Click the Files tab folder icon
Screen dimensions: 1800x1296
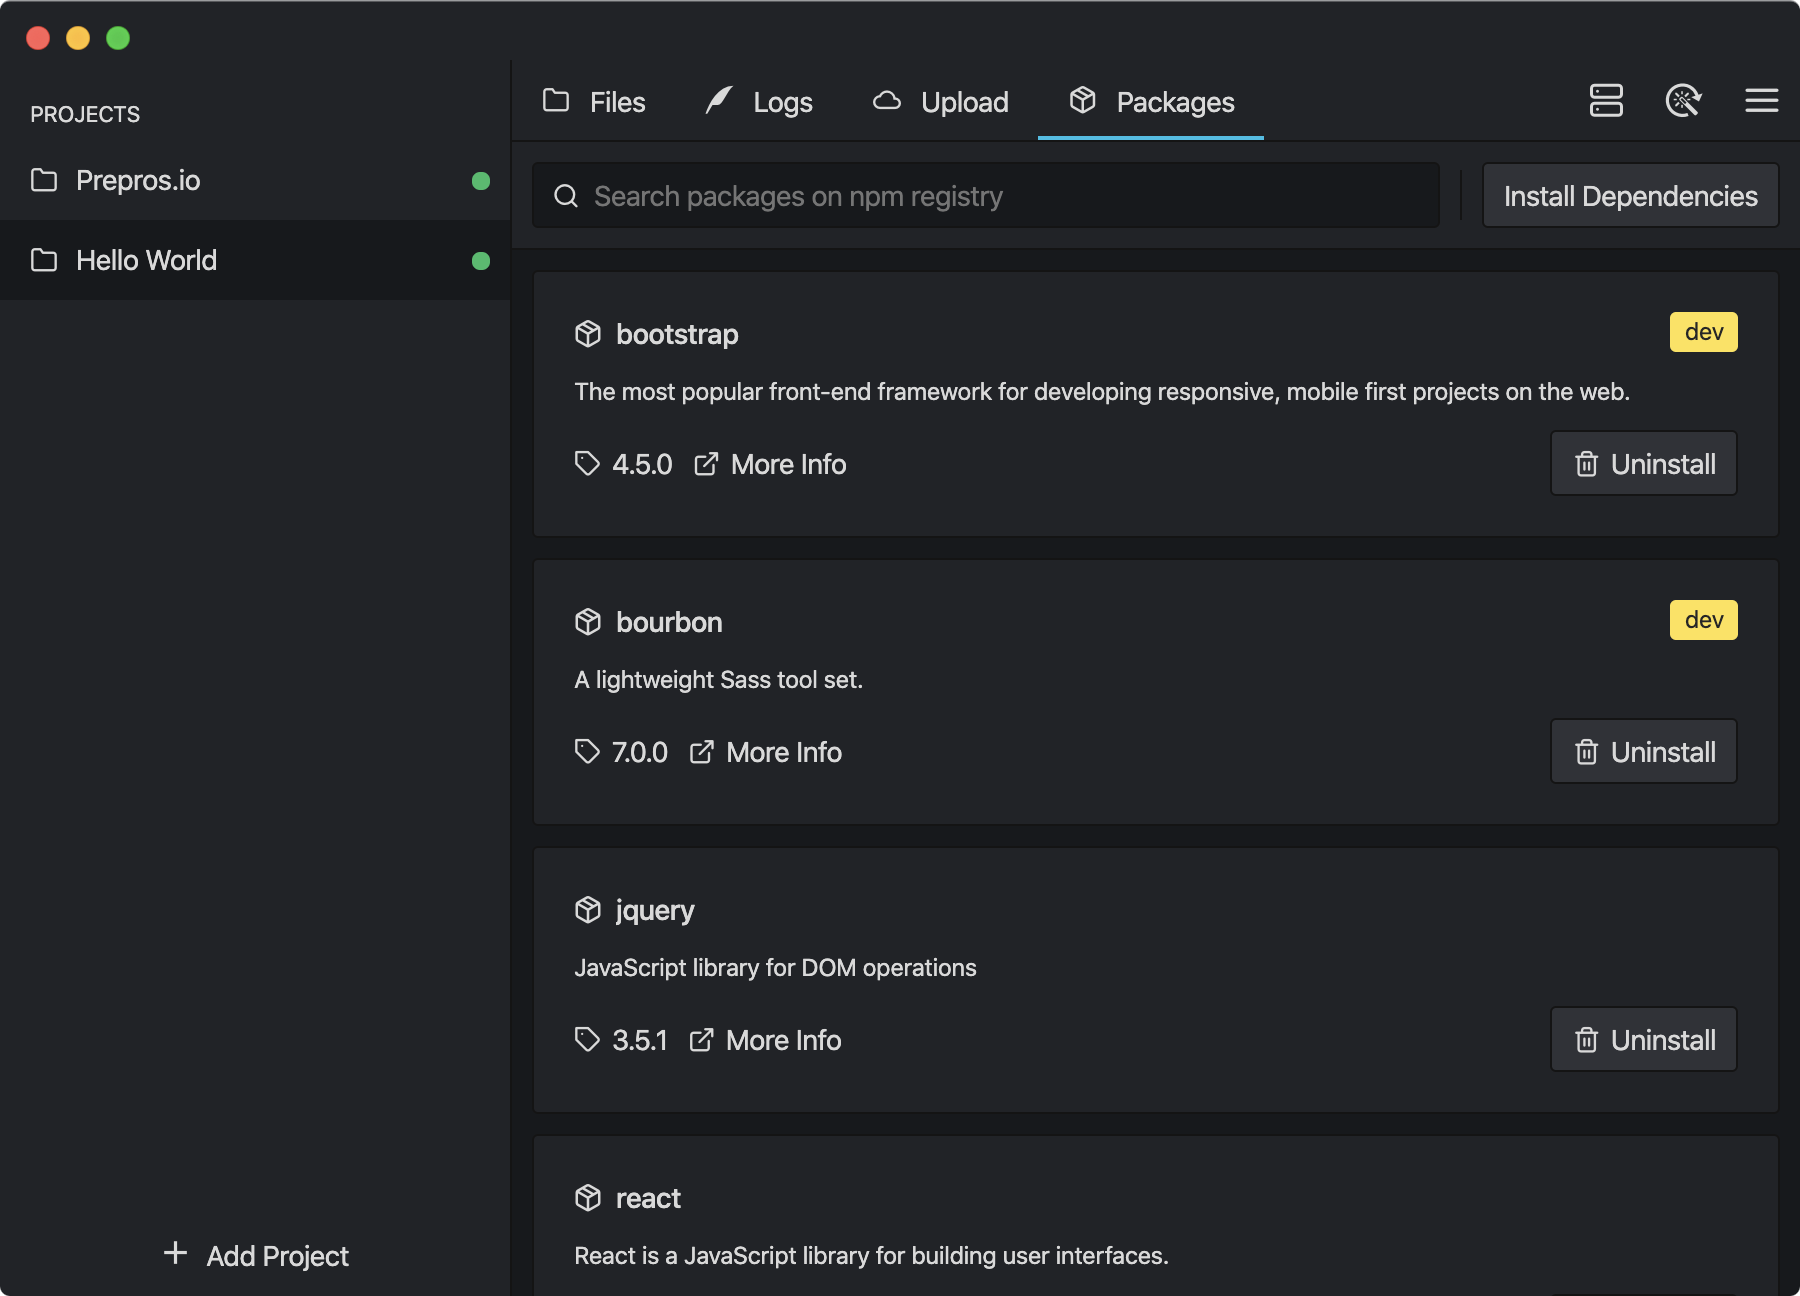point(556,100)
